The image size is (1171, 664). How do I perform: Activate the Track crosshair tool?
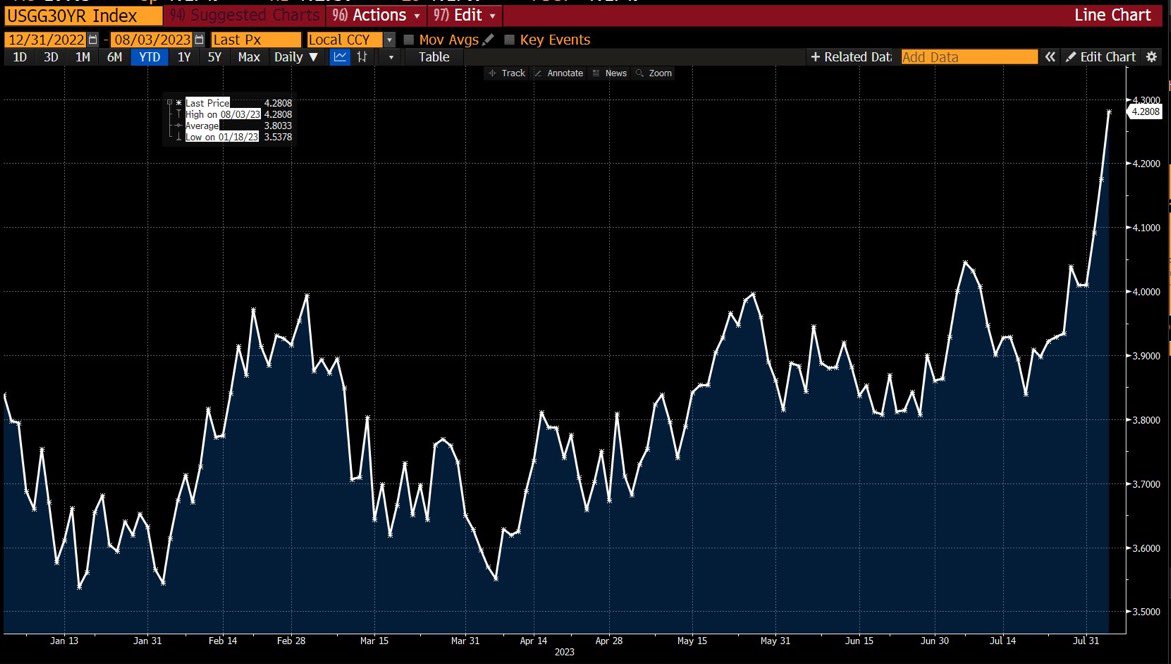click(507, 72)
